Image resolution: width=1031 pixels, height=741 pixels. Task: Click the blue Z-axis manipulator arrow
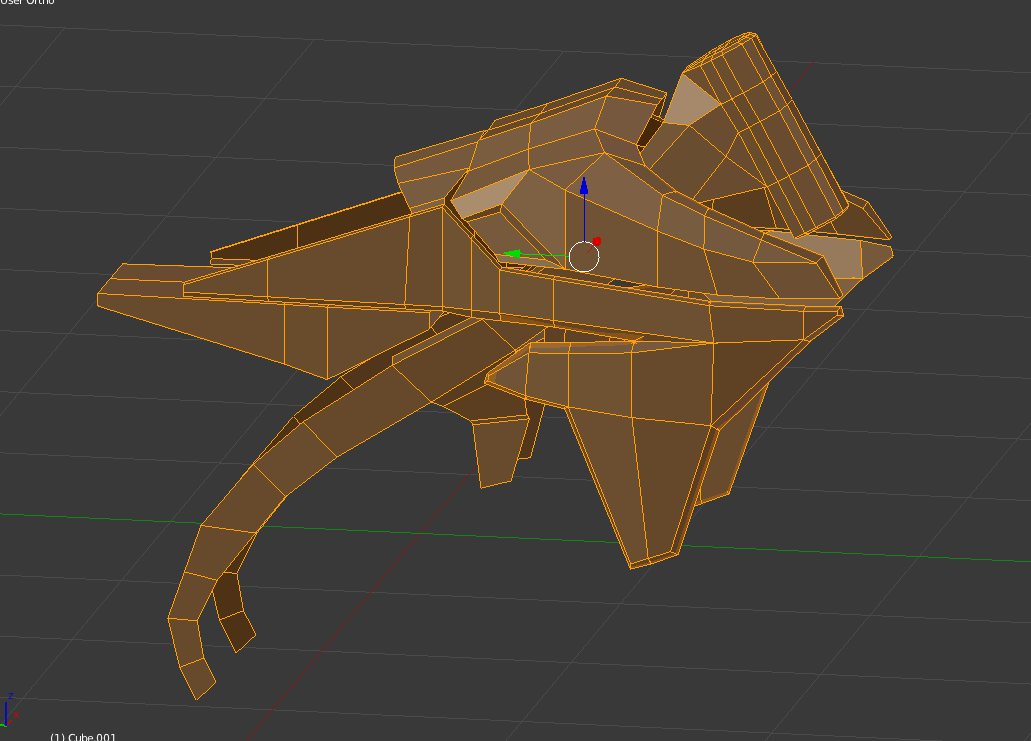(584, 185)
